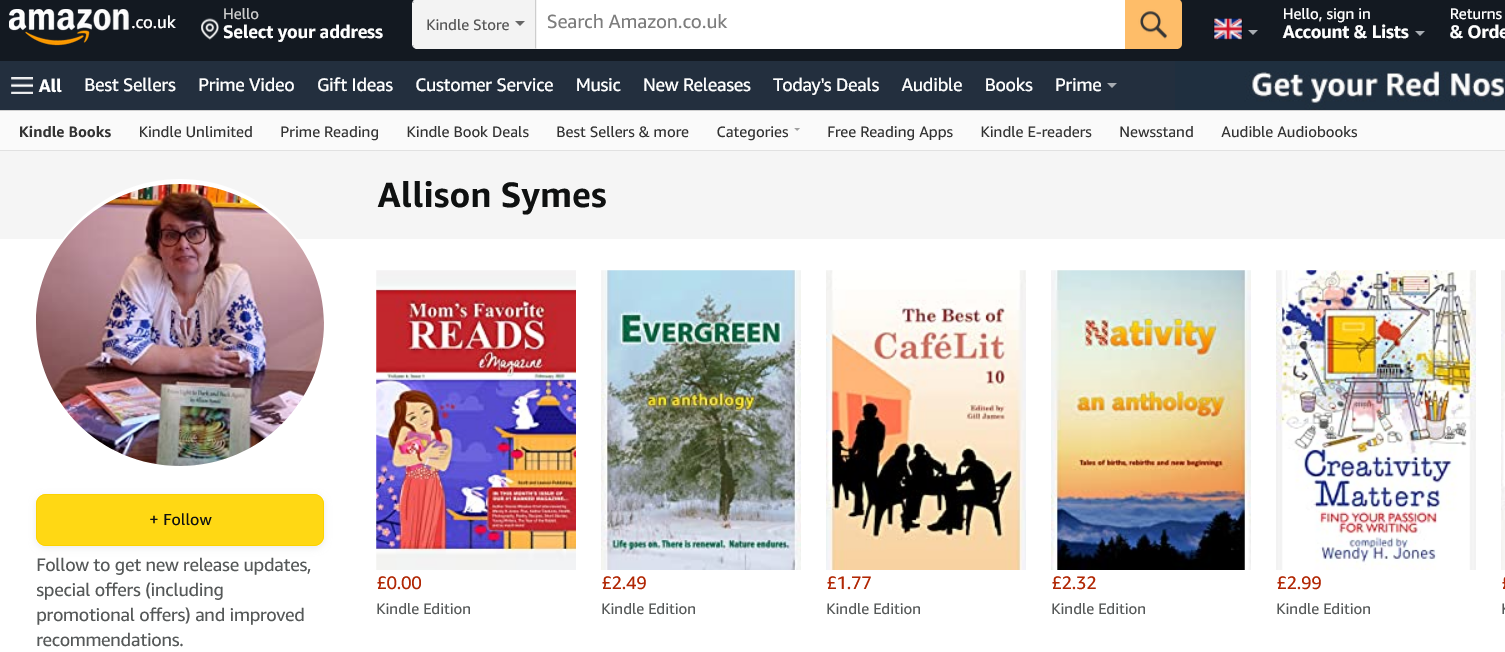Click the + Follow button for Allison Symes

click(x=179, y=520)
